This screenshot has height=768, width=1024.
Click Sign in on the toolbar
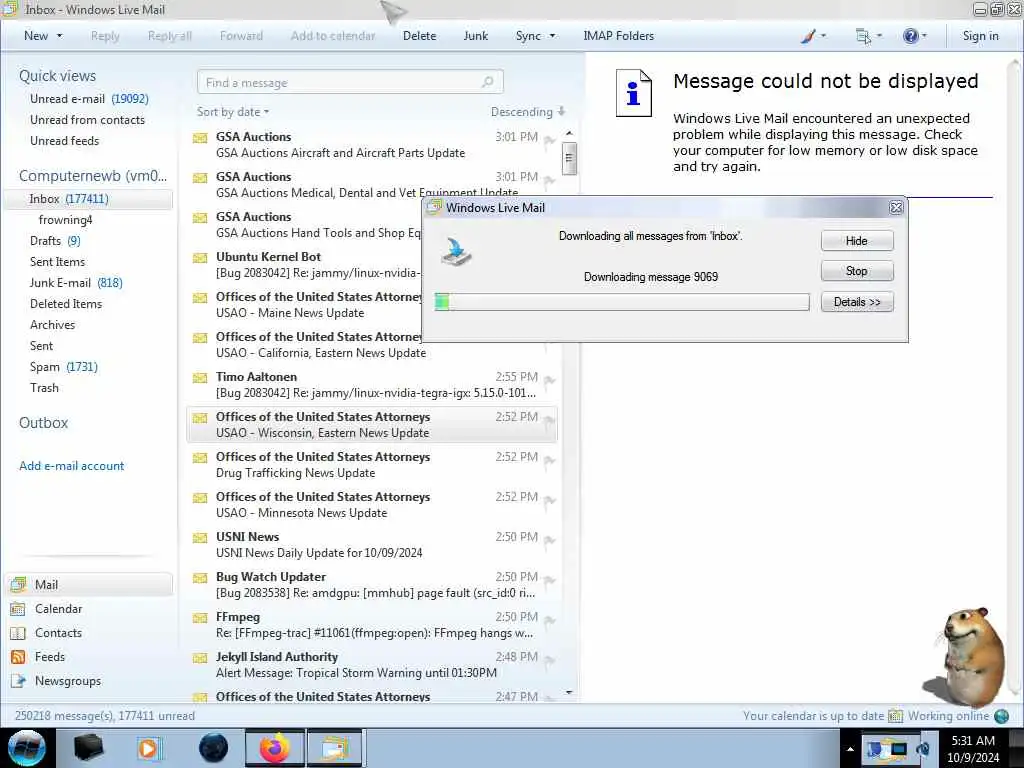pos(980,36)
